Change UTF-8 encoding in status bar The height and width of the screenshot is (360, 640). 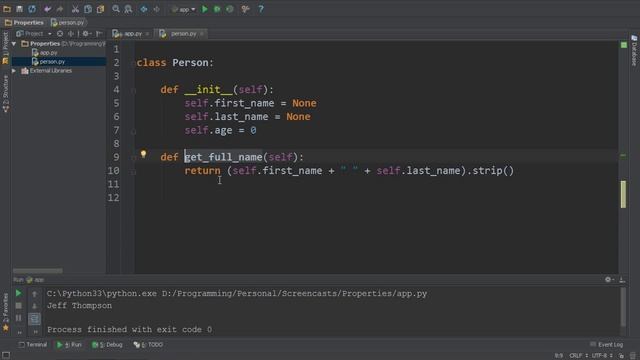(602, 356)
